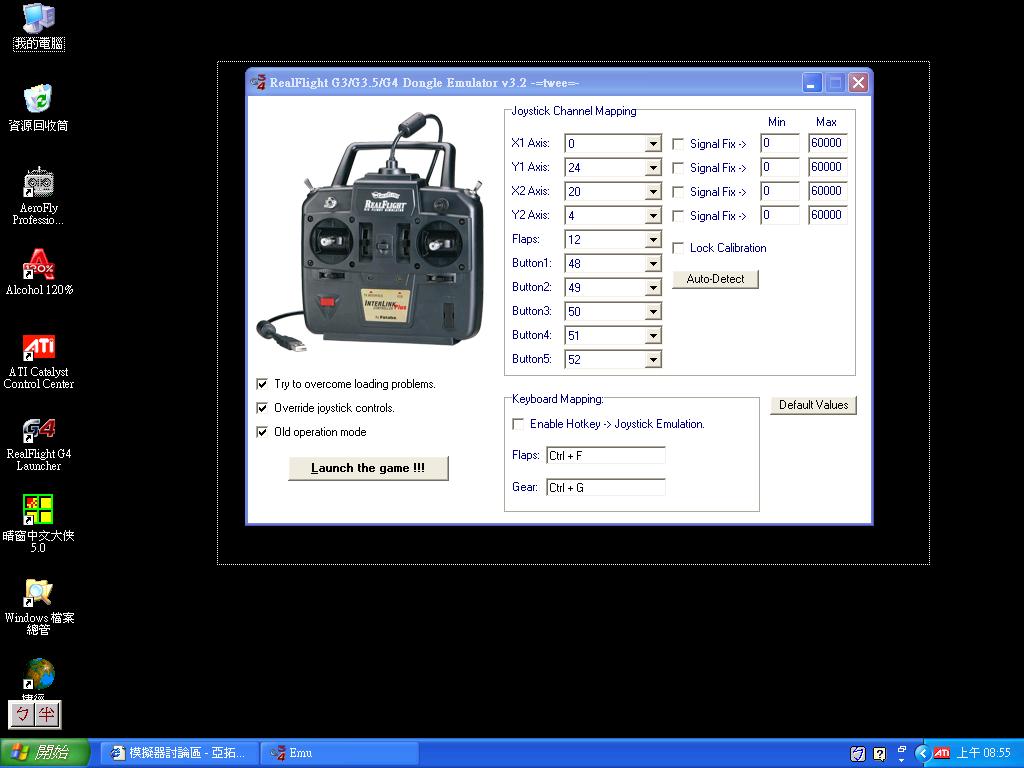Click the Launch the game button

(x=368, y=468)
